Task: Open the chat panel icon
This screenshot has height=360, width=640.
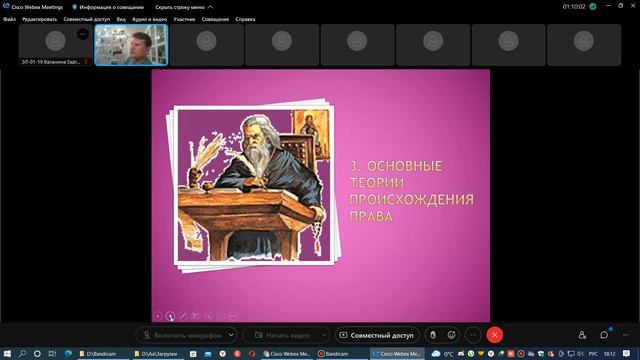Action: click(x=604, y=335)
